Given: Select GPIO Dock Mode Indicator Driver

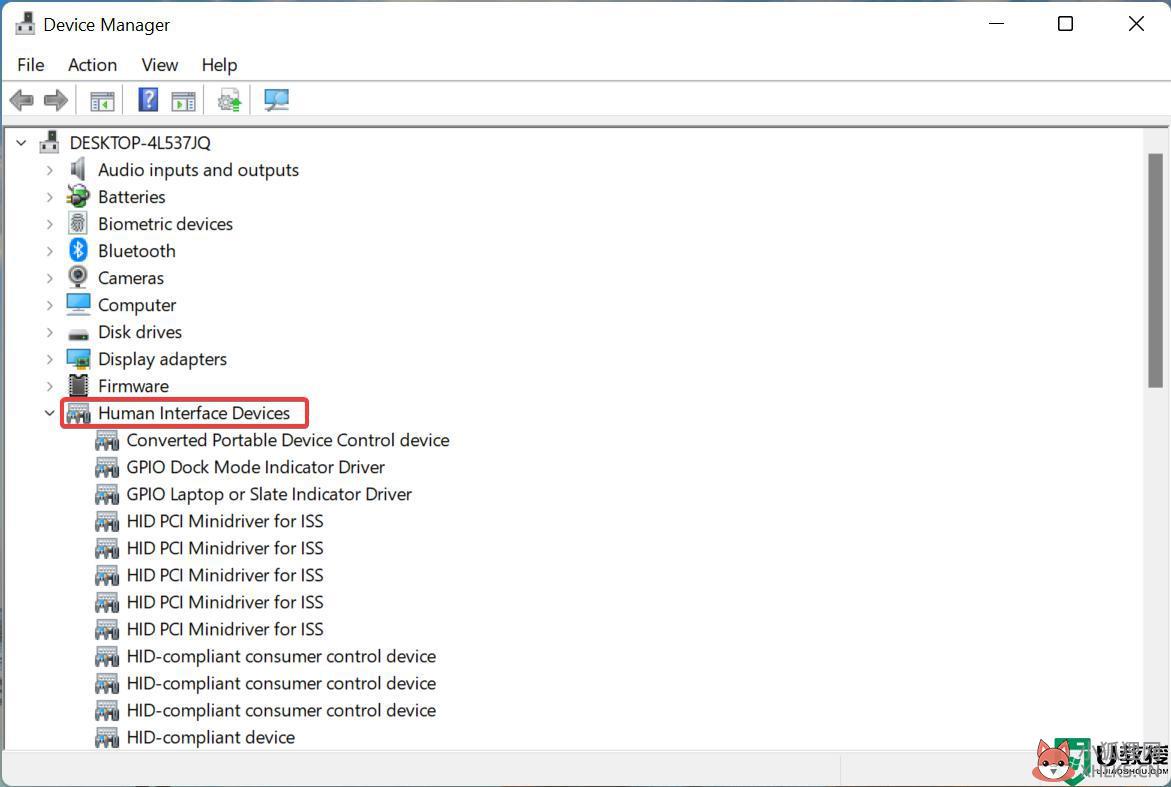Looking at the screenshot, I should [255, 467].
